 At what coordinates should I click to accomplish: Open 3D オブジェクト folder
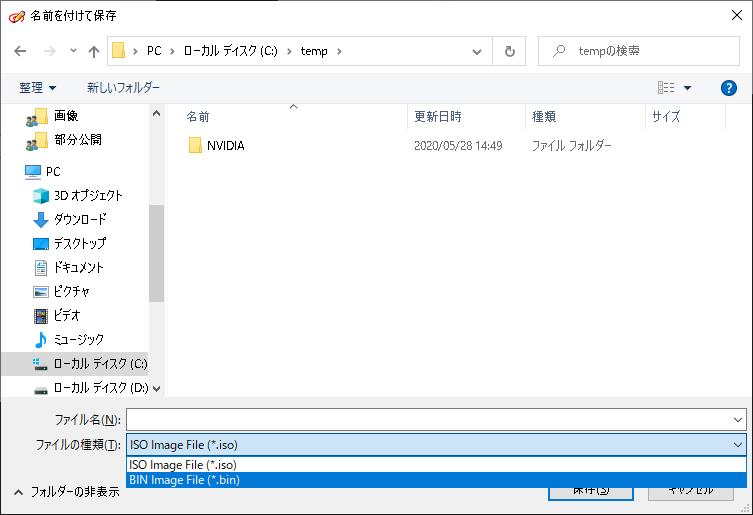(88, 196)
